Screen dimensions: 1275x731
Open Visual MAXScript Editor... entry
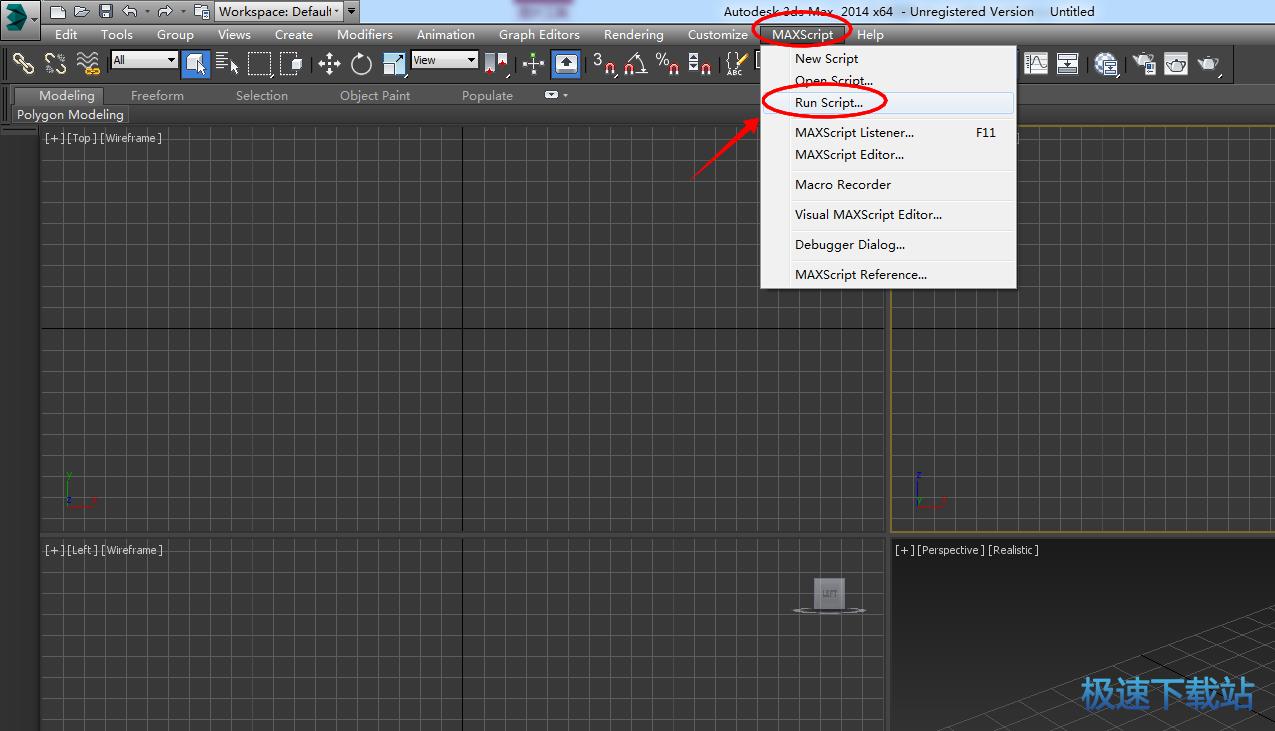pos(888,215)
